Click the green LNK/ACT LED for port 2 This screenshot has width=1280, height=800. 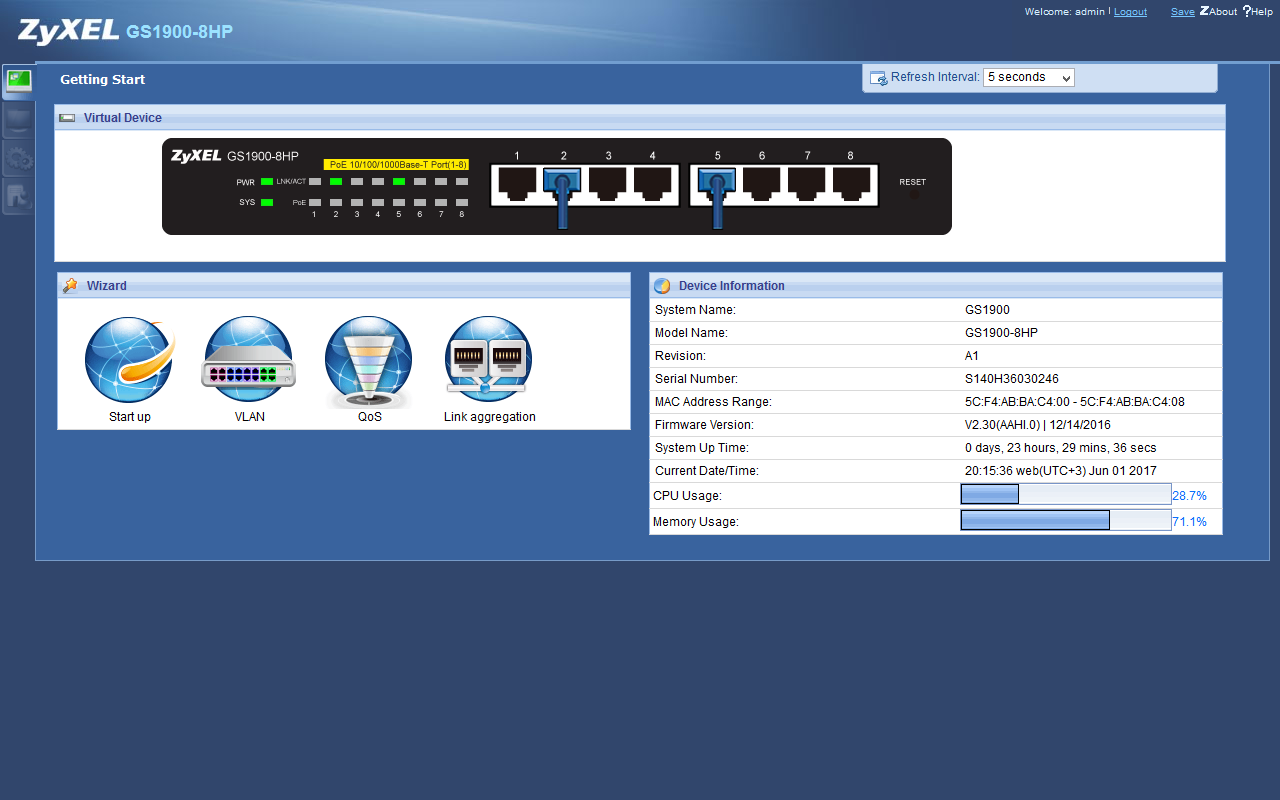coord(336,181)
